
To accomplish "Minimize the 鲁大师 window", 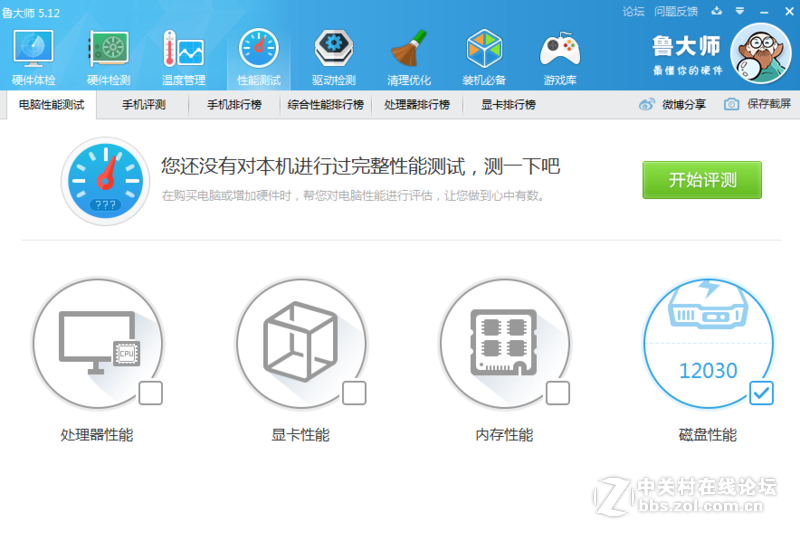I will coord(764,11).
